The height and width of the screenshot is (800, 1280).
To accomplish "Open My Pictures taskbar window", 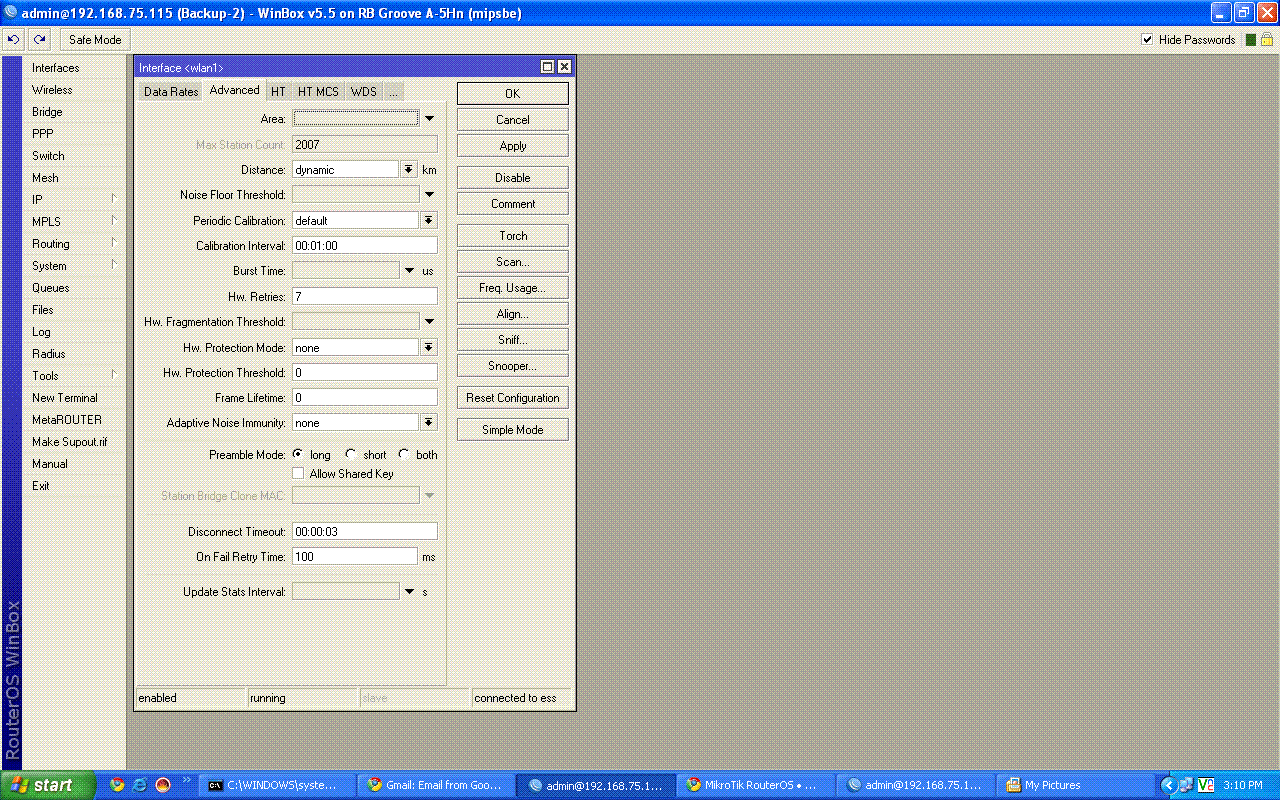I will tap(1074, 785).
